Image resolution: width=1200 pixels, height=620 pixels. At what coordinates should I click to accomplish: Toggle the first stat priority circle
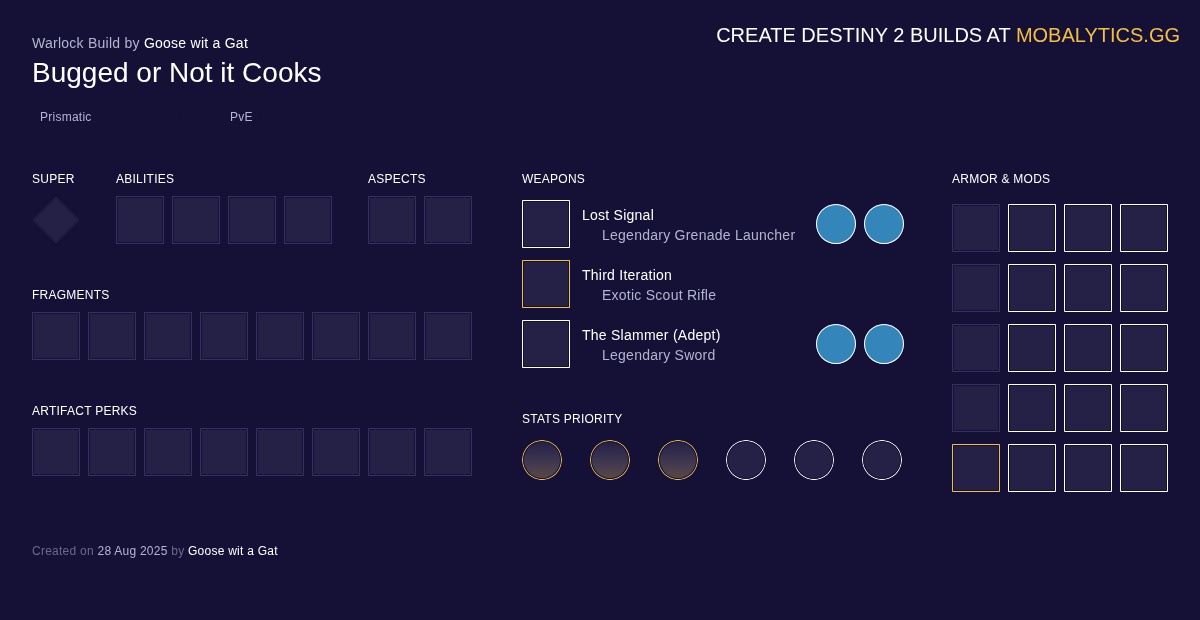click(x=542, y=460)
